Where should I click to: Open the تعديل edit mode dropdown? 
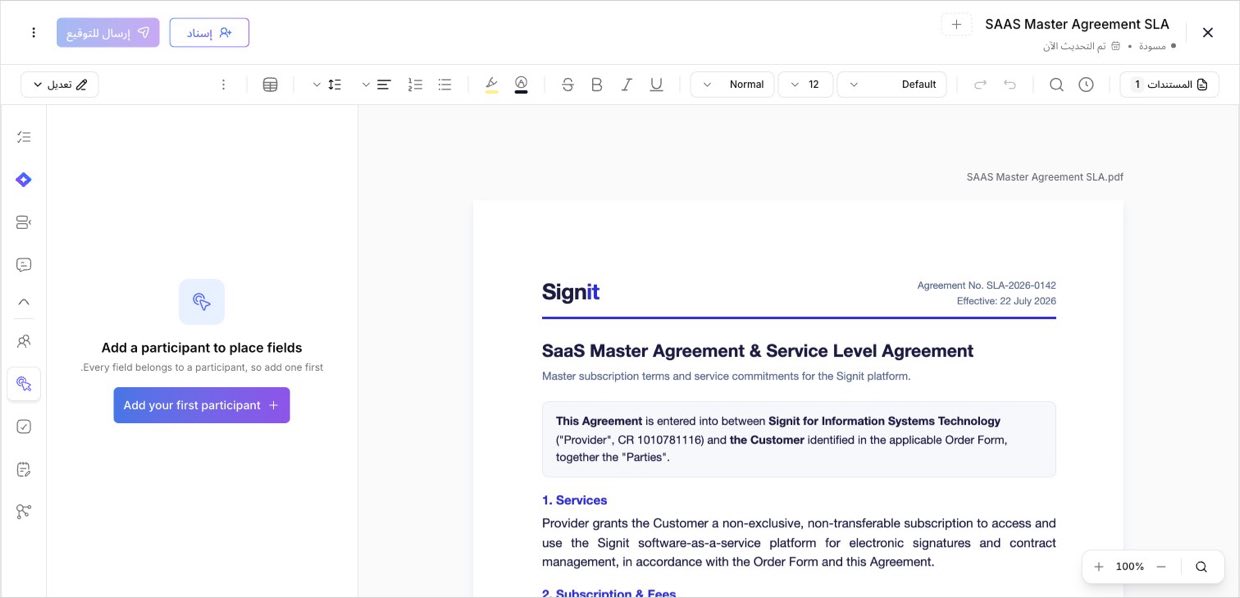[x=60, y=85]
